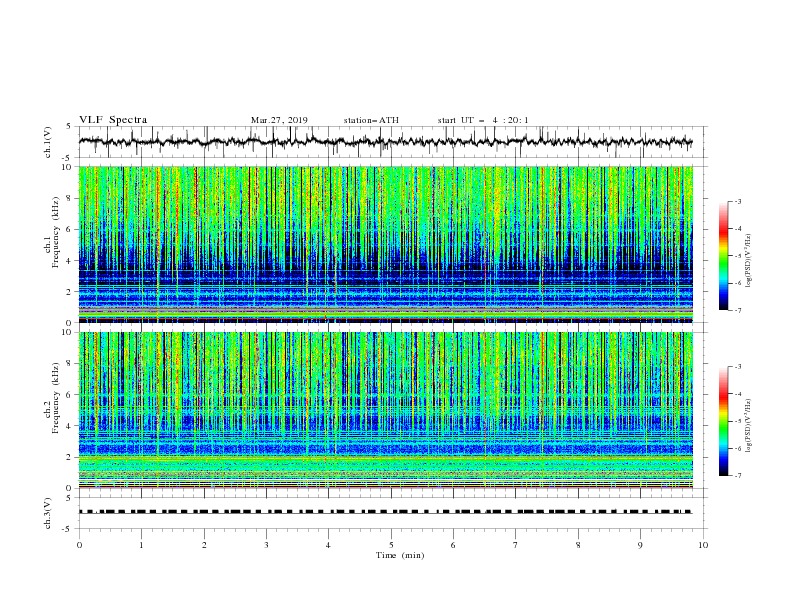Click the ch.2 colorbar 'log(PSD)(V²/Hz)' label
This screenshot has width=792, height=612.
point(749,426)
